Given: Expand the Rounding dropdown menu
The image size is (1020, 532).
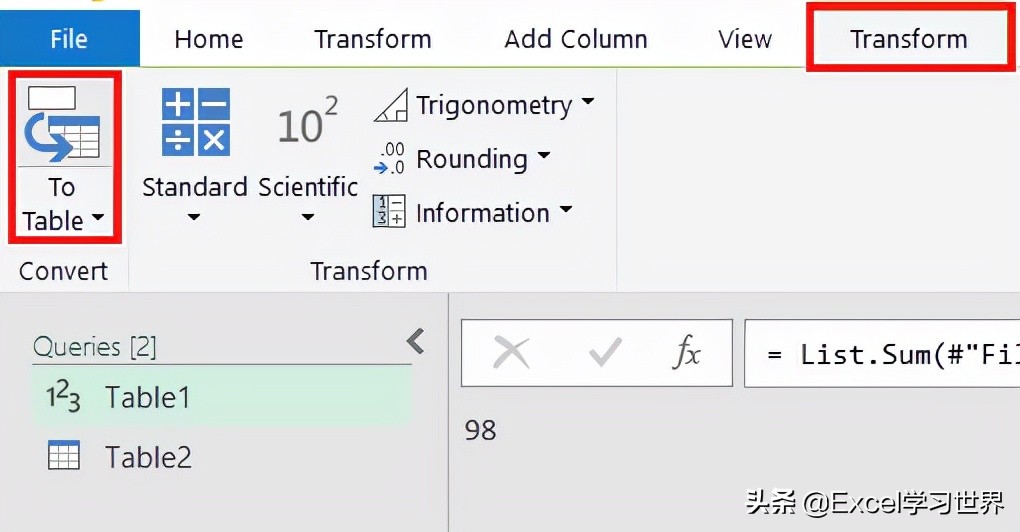Looking at the screenshot, I should (x=544, y=157).
